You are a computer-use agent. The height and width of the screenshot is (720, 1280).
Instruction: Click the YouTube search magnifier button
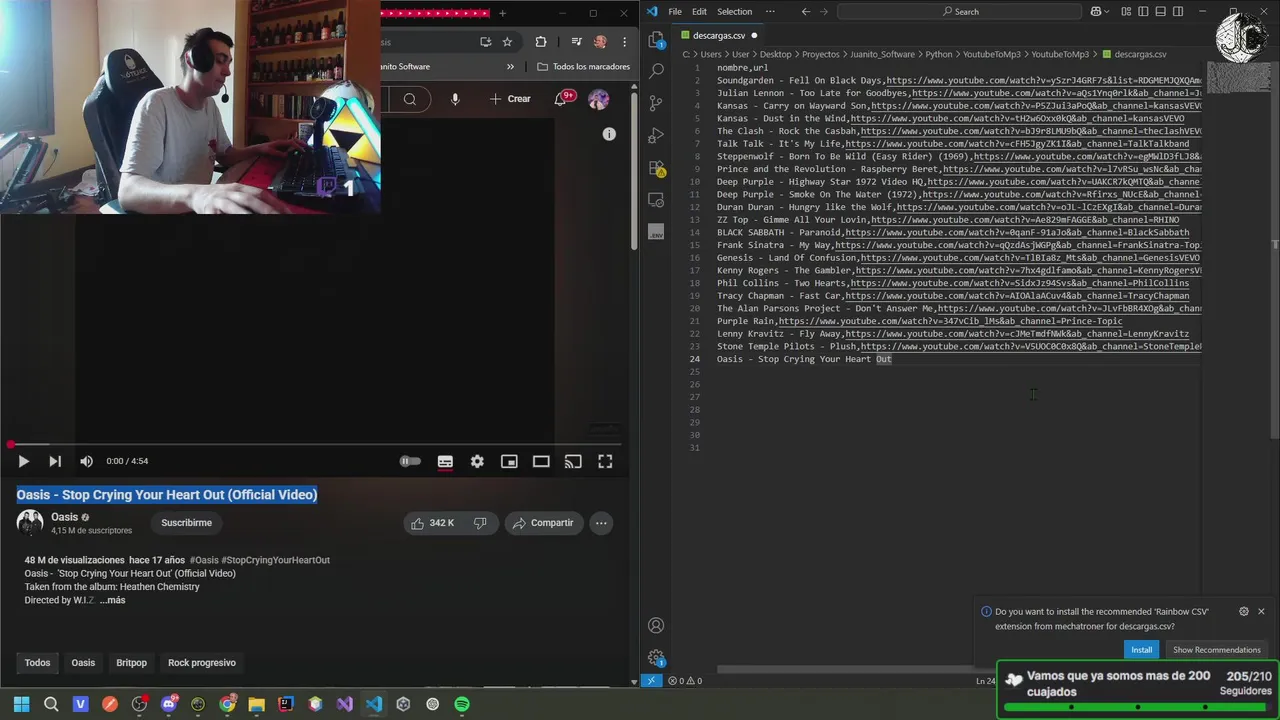pos(410,99)
